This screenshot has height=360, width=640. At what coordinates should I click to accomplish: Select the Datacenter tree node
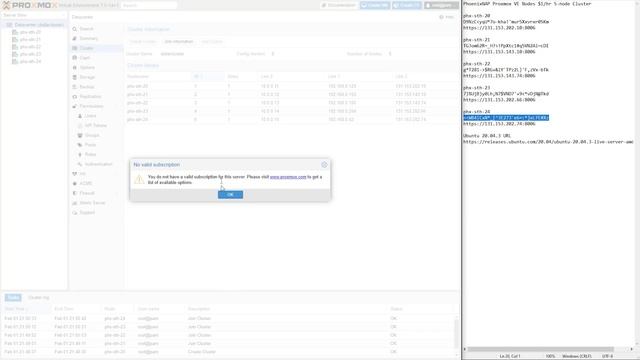[39, 25]
